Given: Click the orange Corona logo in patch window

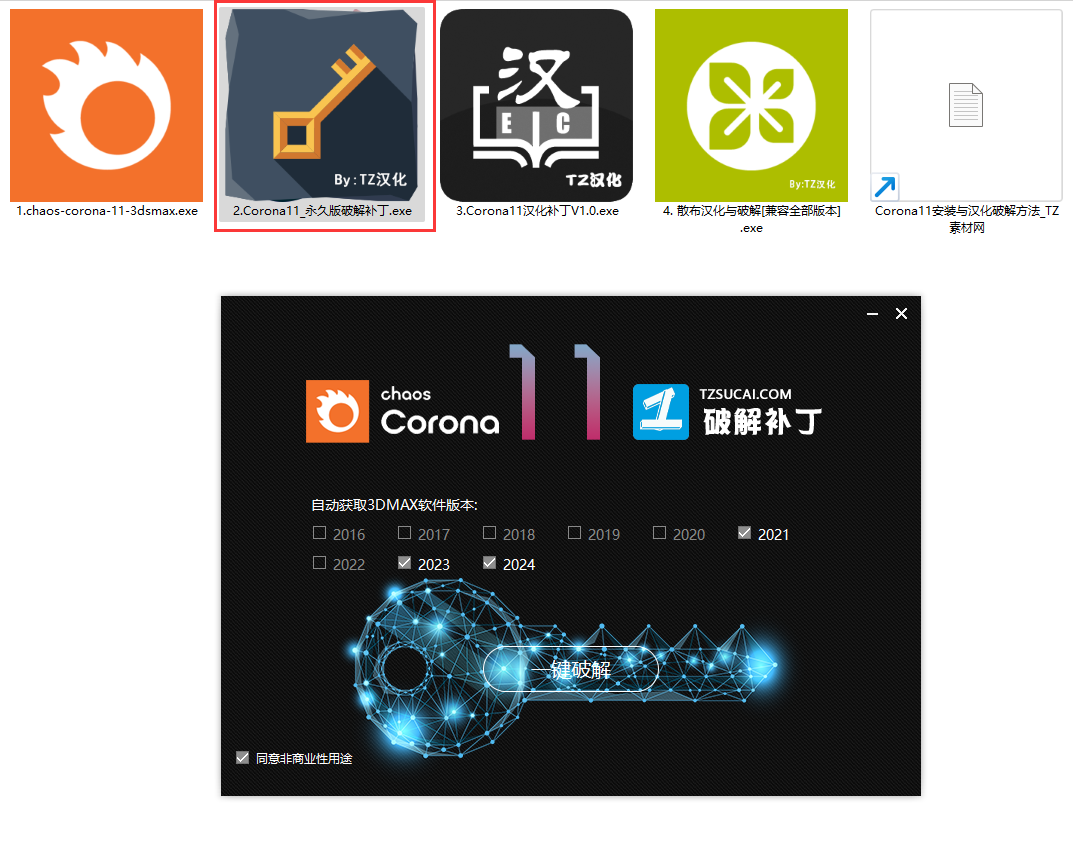Looking at the screenshot, I should tap(337, 411).
